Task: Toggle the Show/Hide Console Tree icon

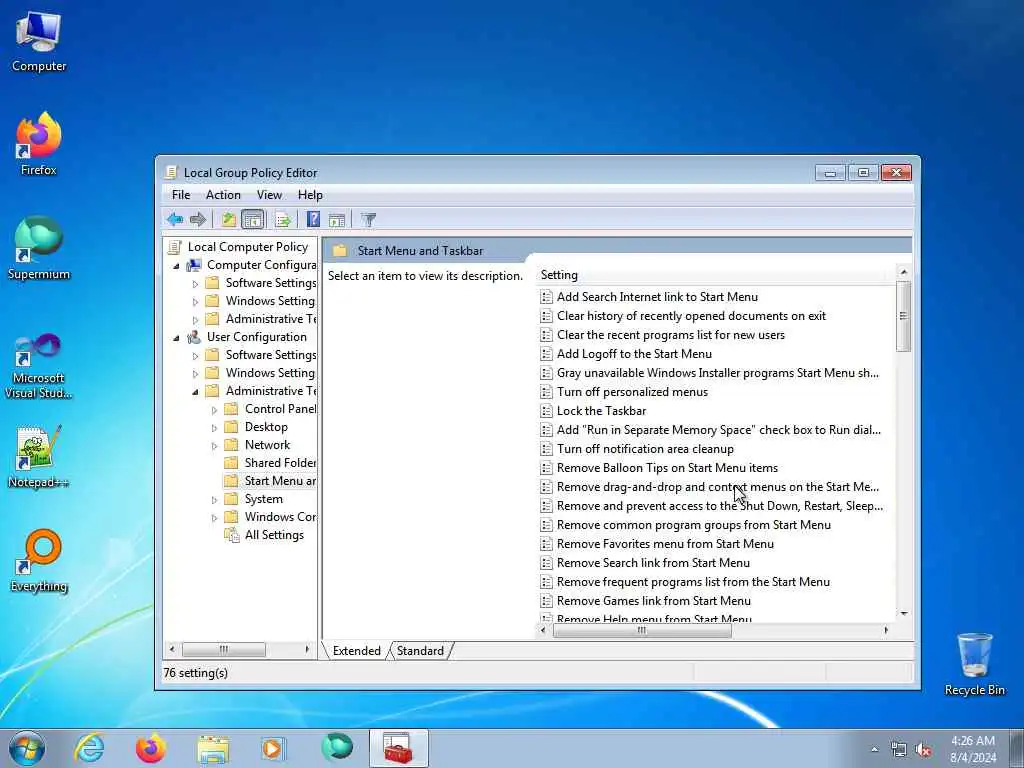Action: (253, 219)
